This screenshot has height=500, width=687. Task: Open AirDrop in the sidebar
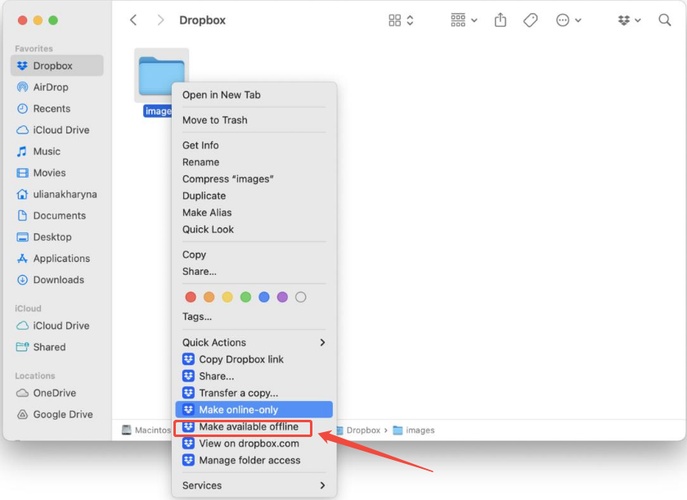click(57, 87)
